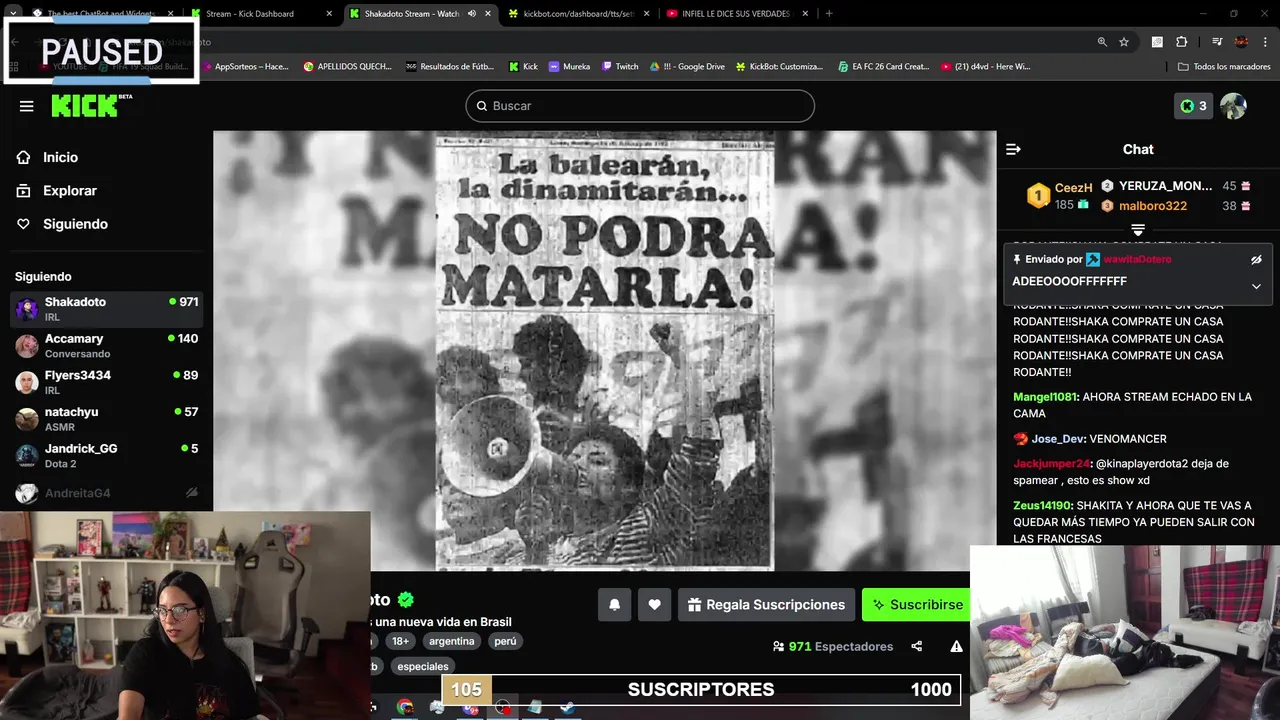Select the argentina tag
The height and width of the screenshot is (720, 1280).
click(x=452, y=641)
